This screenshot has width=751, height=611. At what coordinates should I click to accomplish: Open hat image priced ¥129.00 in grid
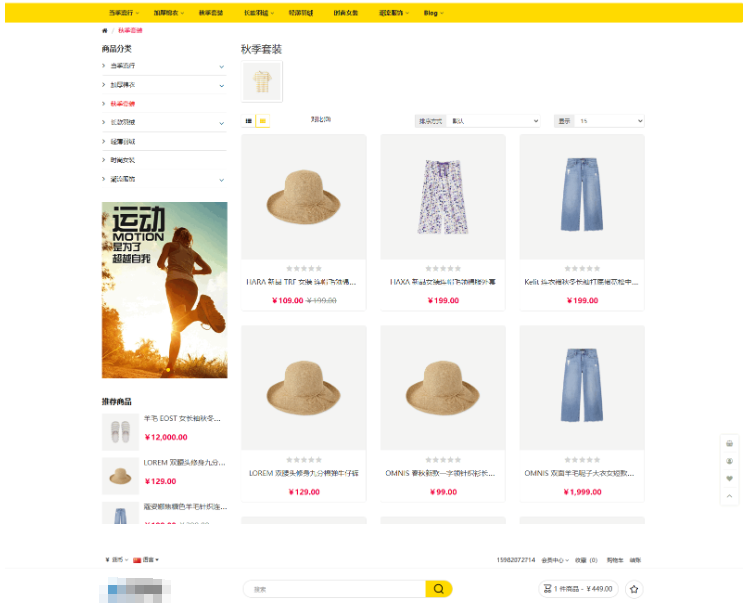tap(304, 388)
